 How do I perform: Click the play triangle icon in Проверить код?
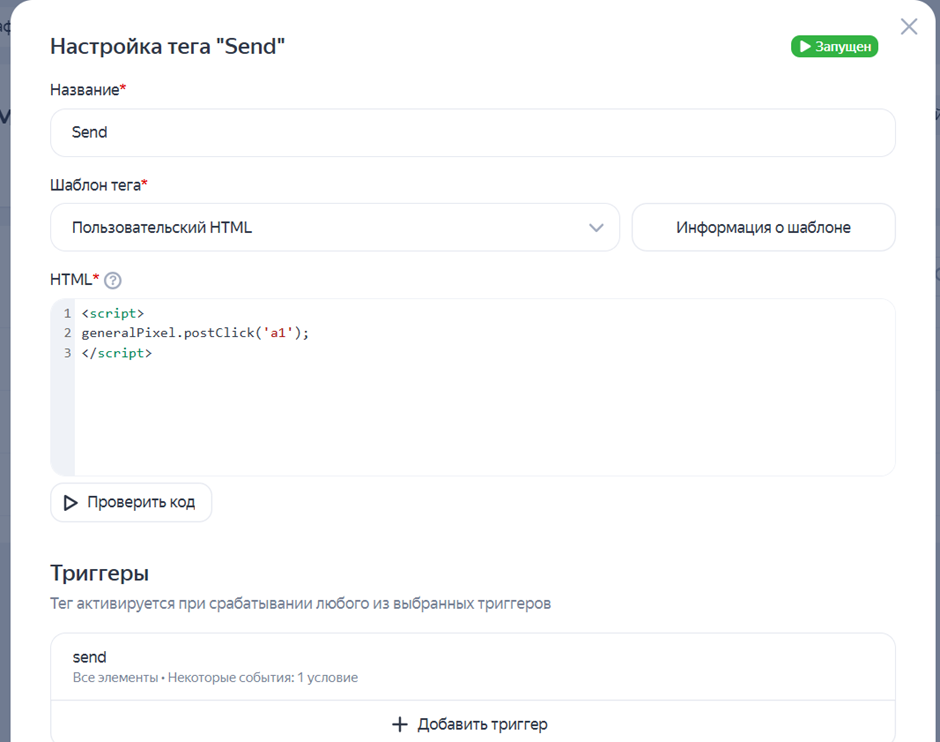[x=71, y=503]
